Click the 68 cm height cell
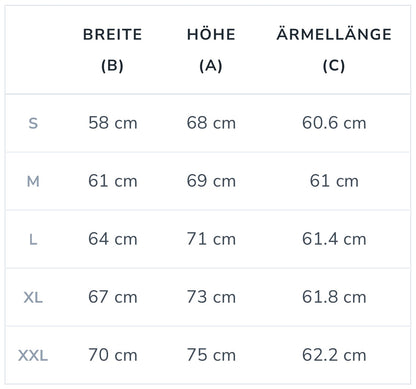416x389 pixels. coord(211,123)
